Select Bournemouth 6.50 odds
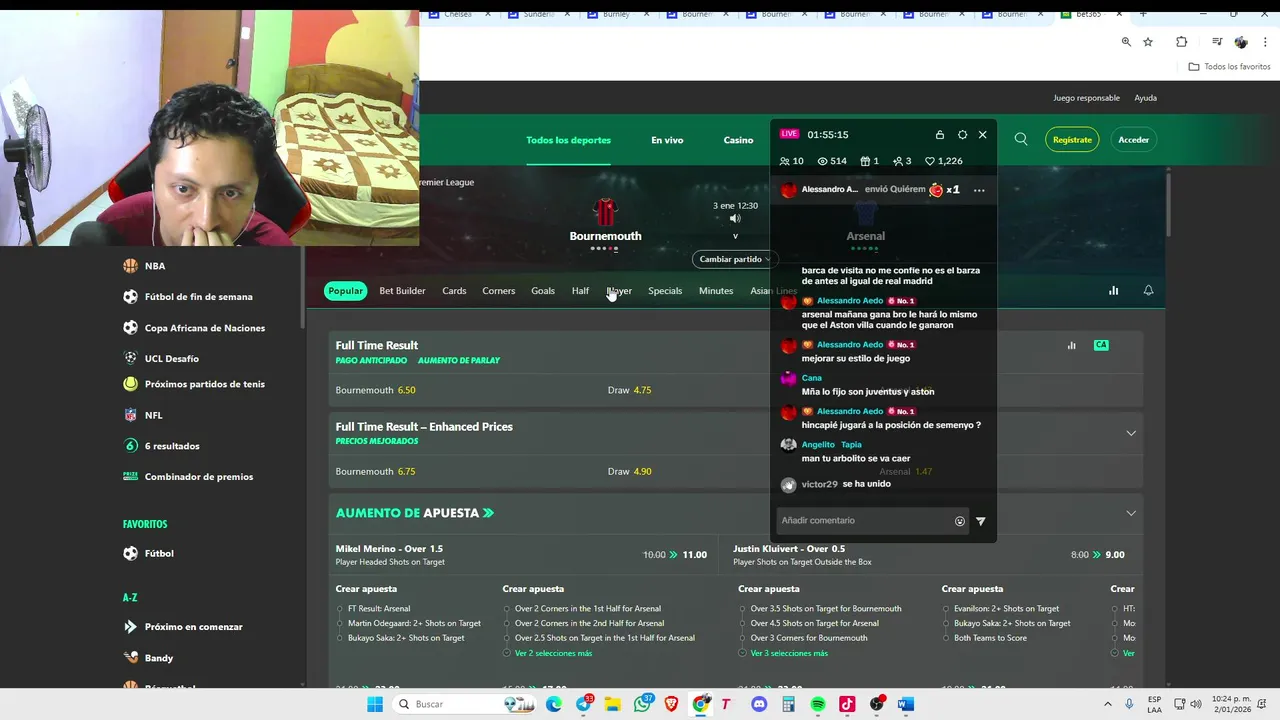The width and height of the screenshot is (1280, 720). click(375, 390)
